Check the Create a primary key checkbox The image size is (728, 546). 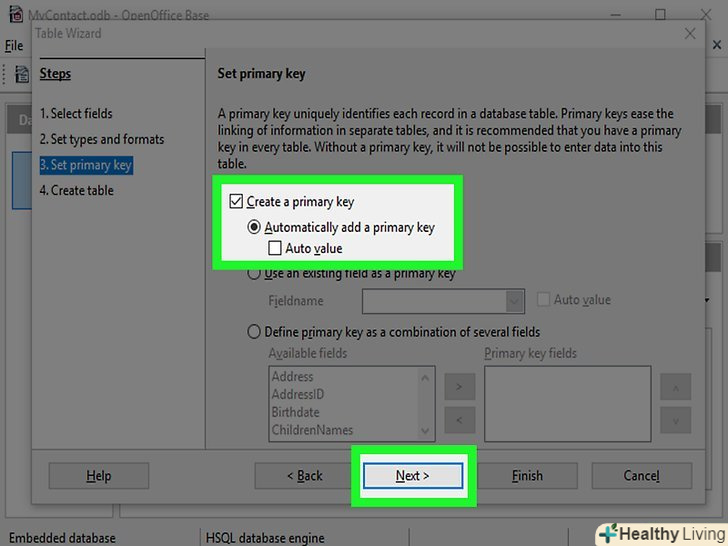pos(236,202)
